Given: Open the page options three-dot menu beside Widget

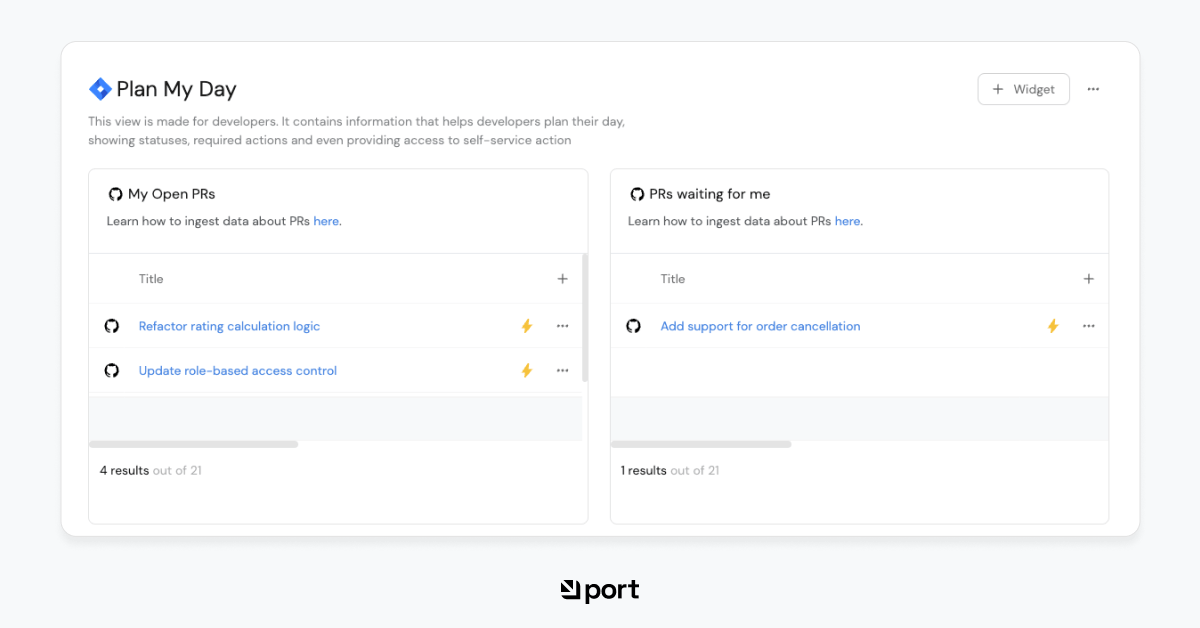Looking at the screenshot, I should tap(1093, 89).
